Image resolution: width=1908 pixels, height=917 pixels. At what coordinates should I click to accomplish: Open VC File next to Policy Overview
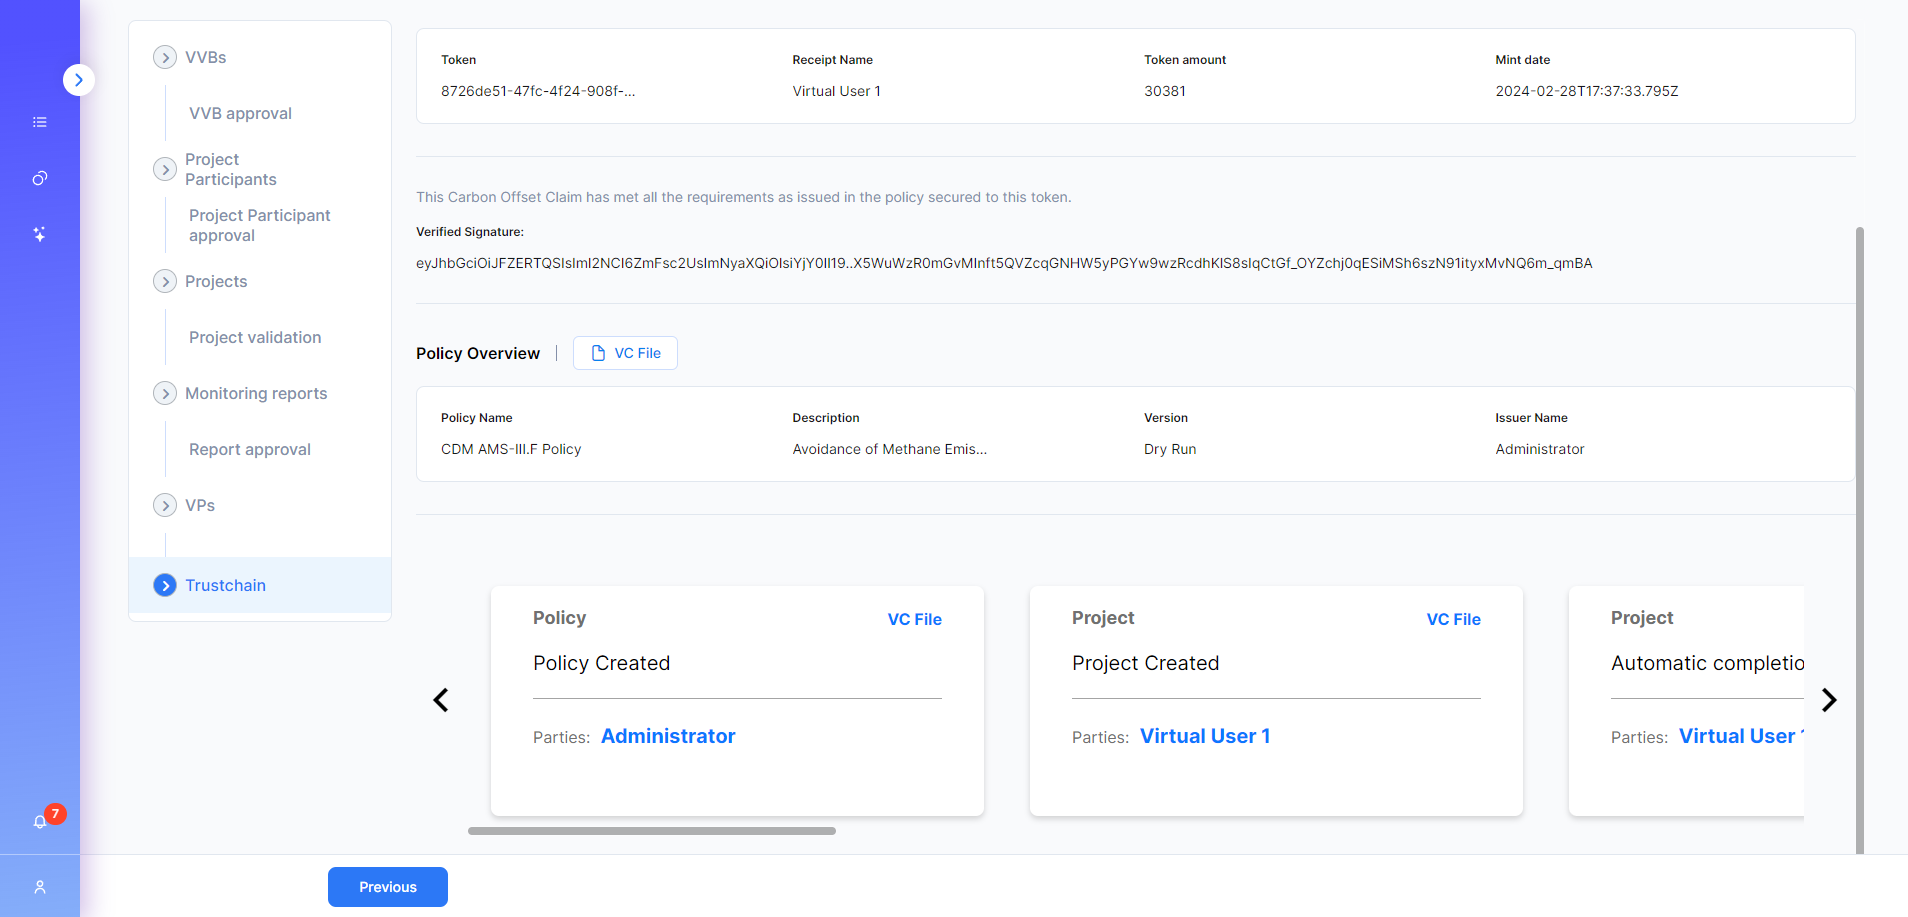[x=625, y=353]
